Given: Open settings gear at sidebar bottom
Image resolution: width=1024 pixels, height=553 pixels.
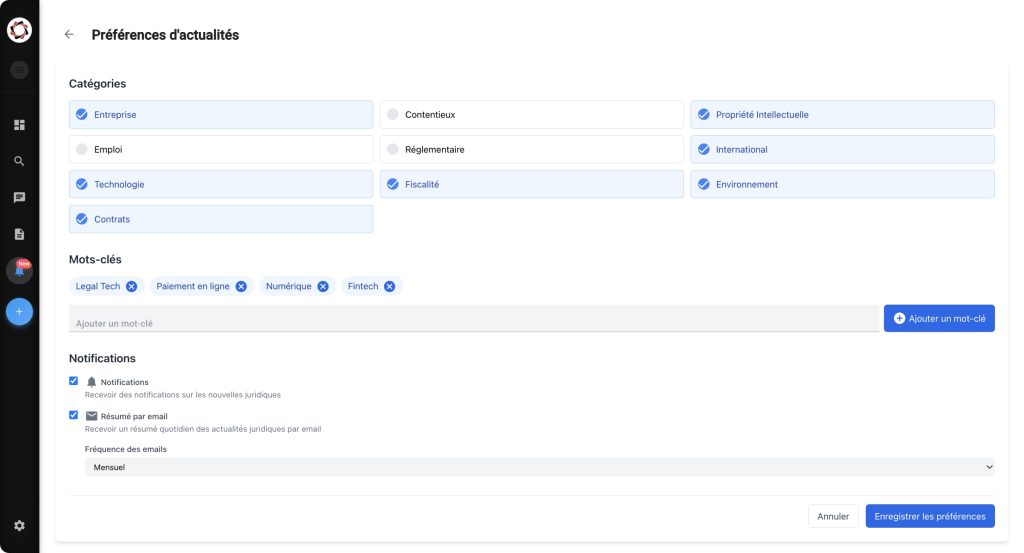Looking at the screenshot, I should 19,525.
